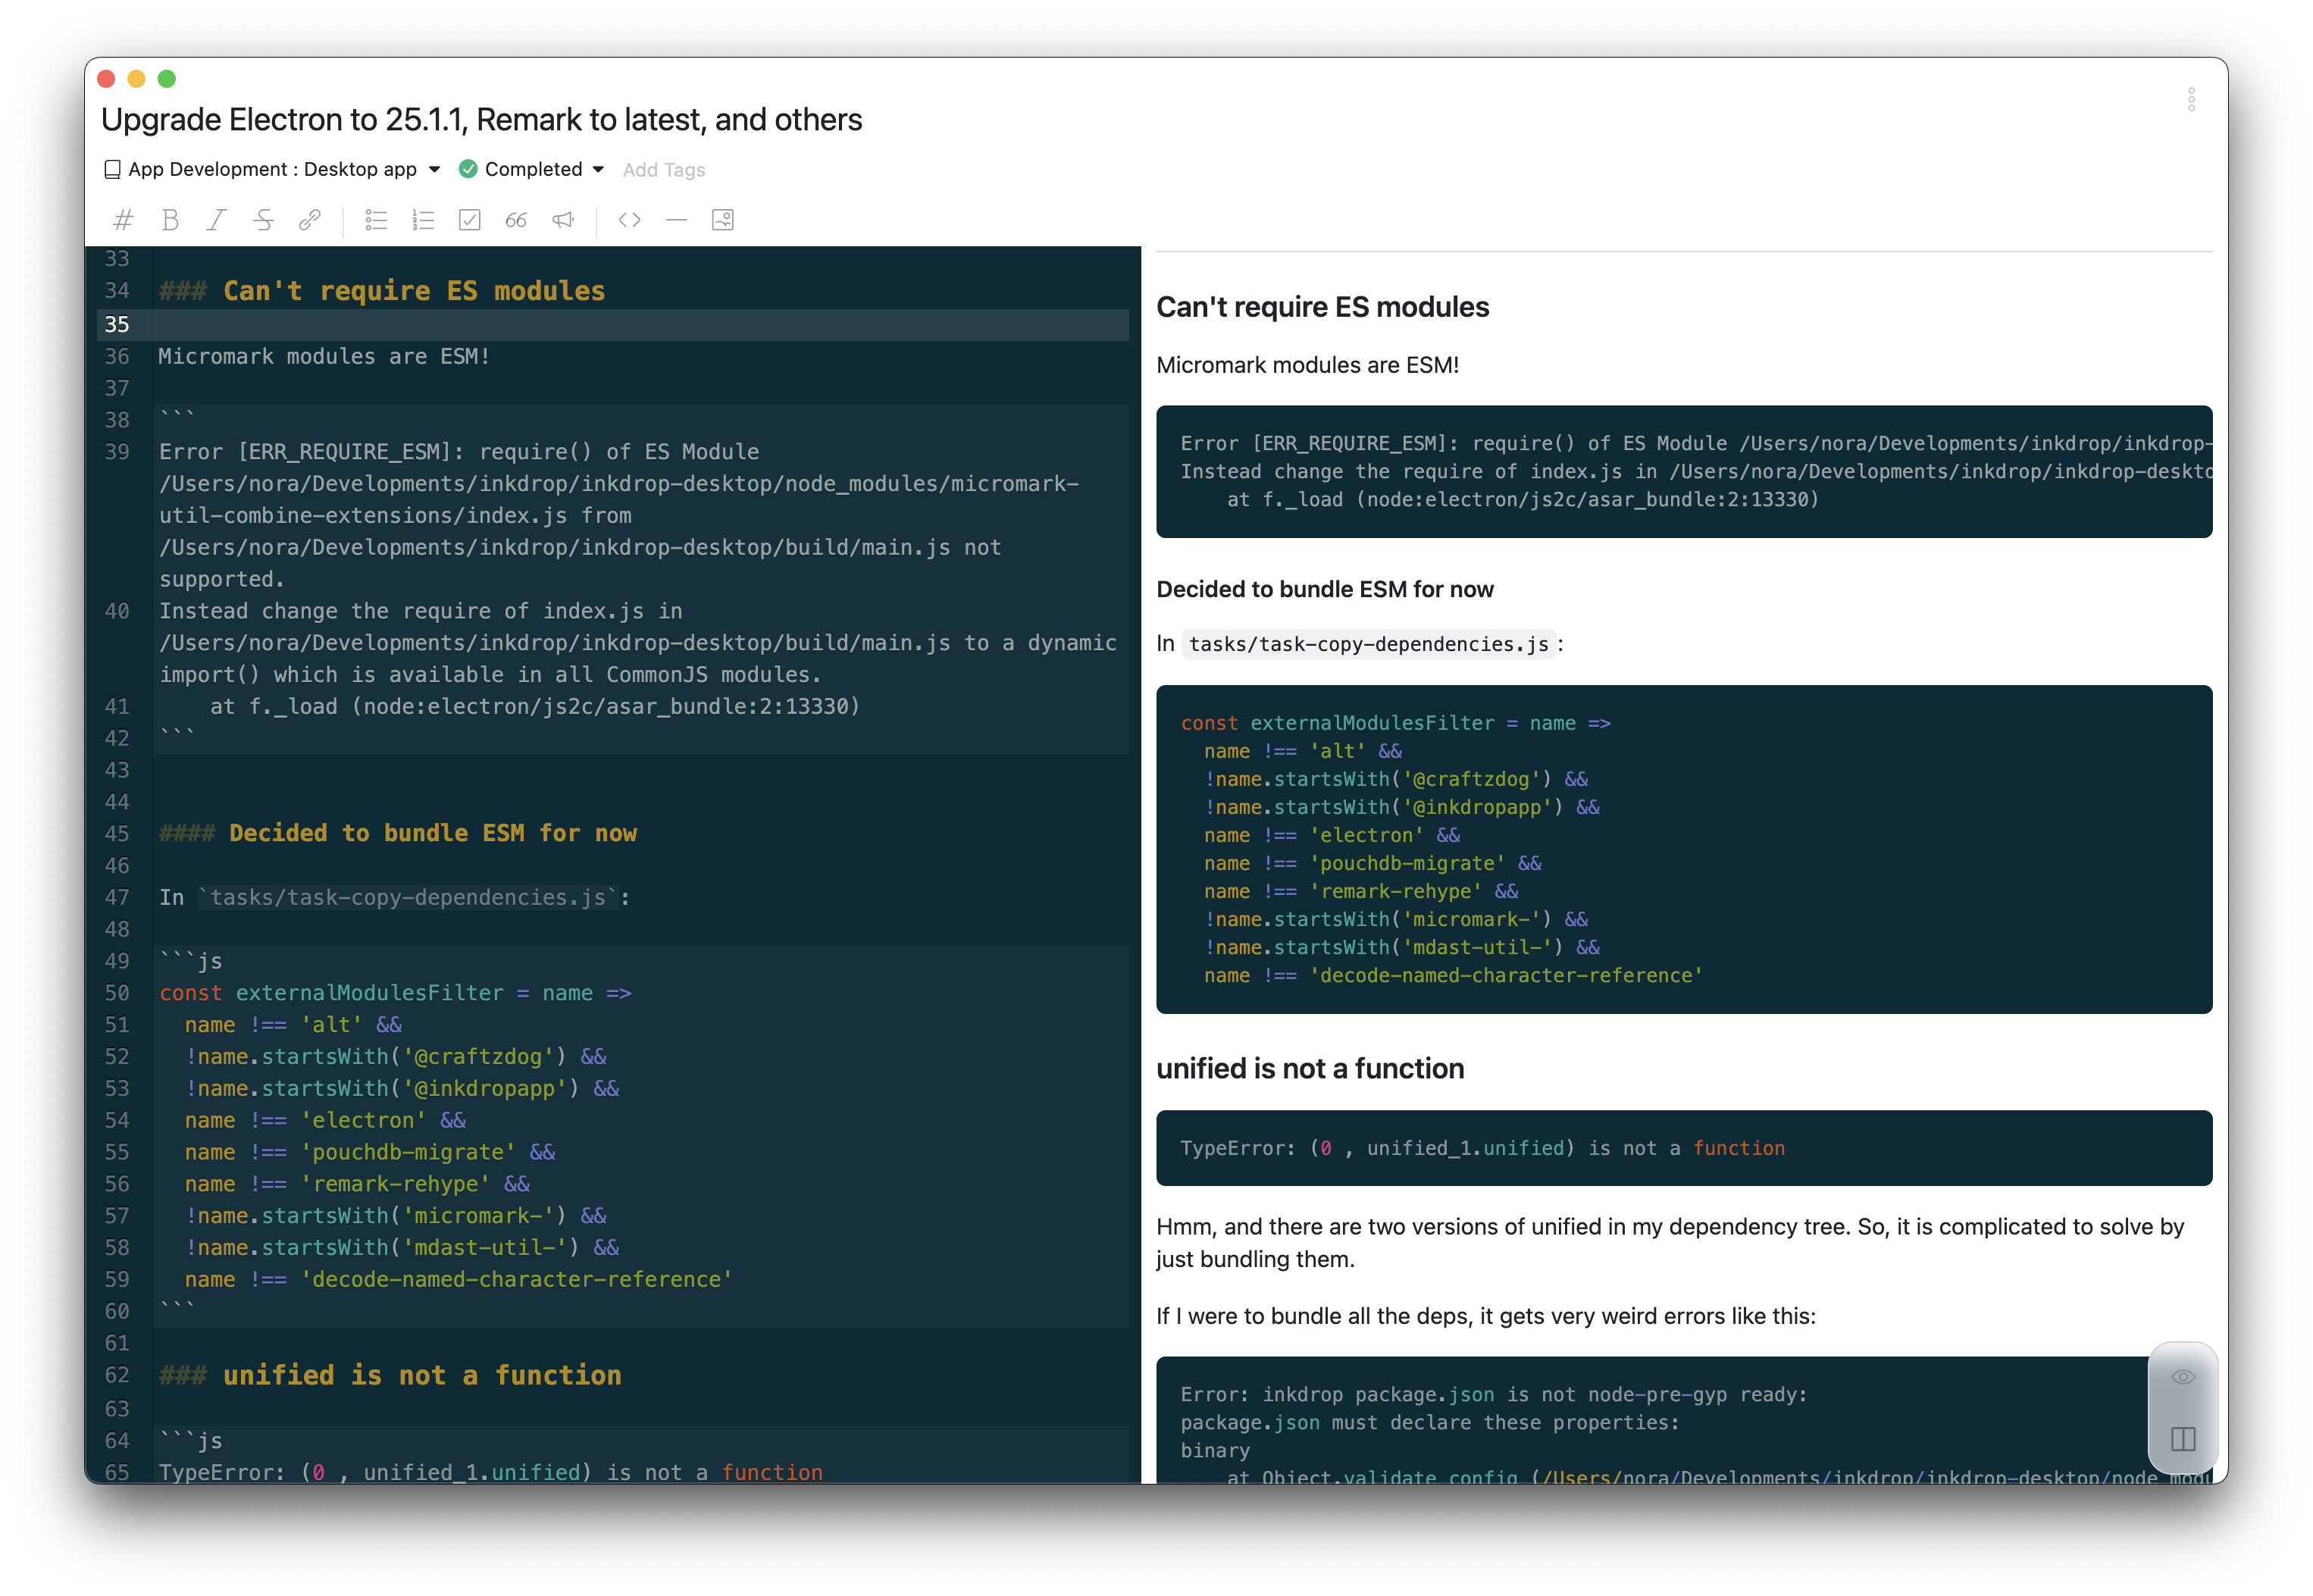
Task: Insert a block quote
Action: coord(516,220)
